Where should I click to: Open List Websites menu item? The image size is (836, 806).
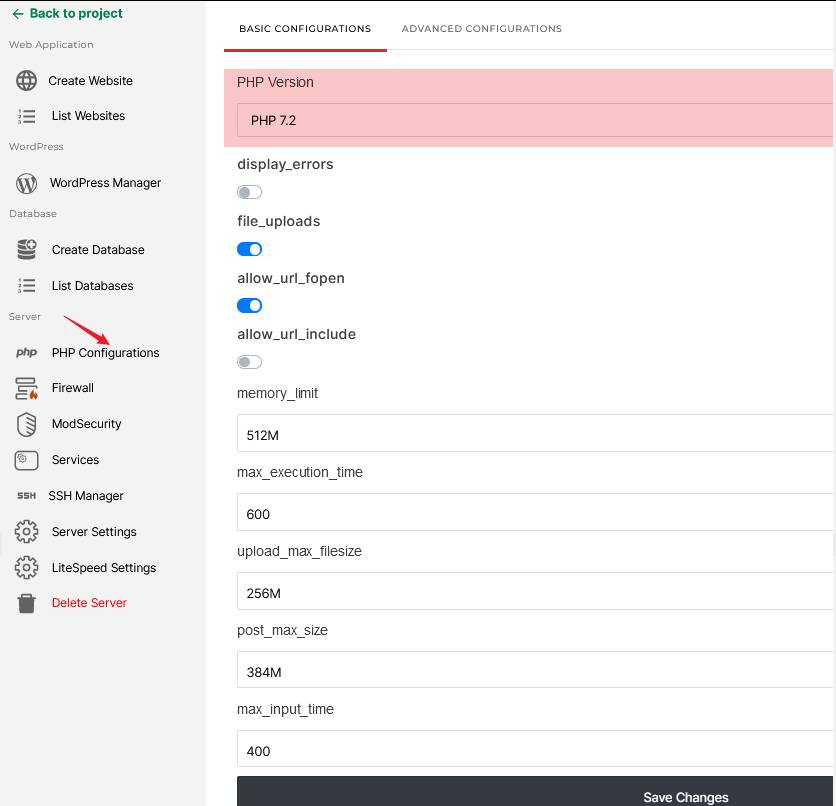pos(89,116)
